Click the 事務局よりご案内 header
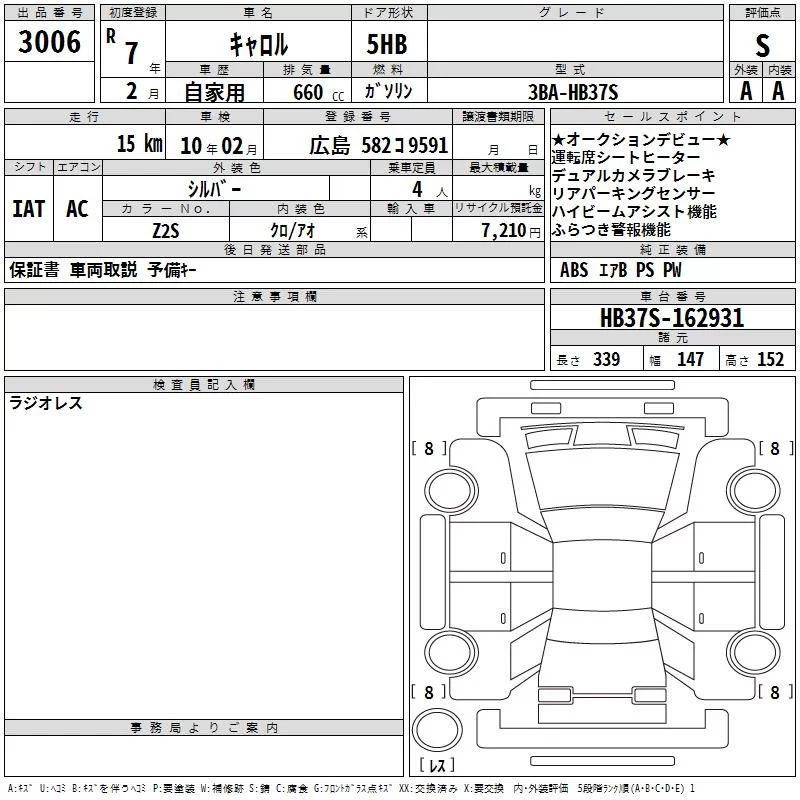 [204, 728]
